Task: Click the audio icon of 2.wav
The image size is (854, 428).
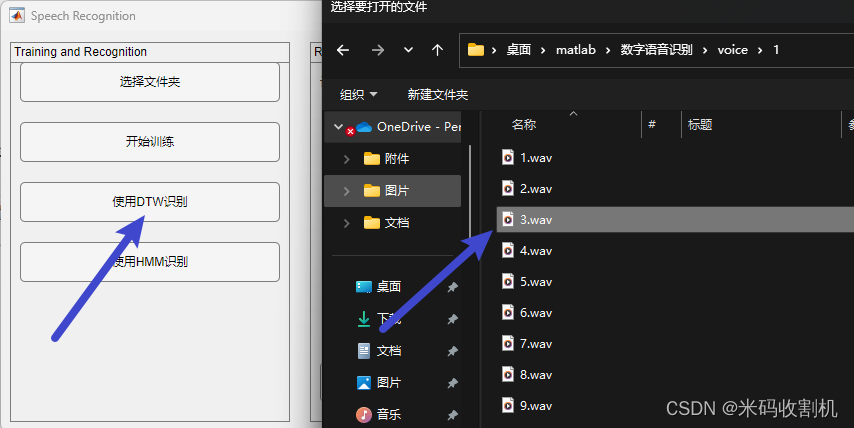Action: point(508,188)
